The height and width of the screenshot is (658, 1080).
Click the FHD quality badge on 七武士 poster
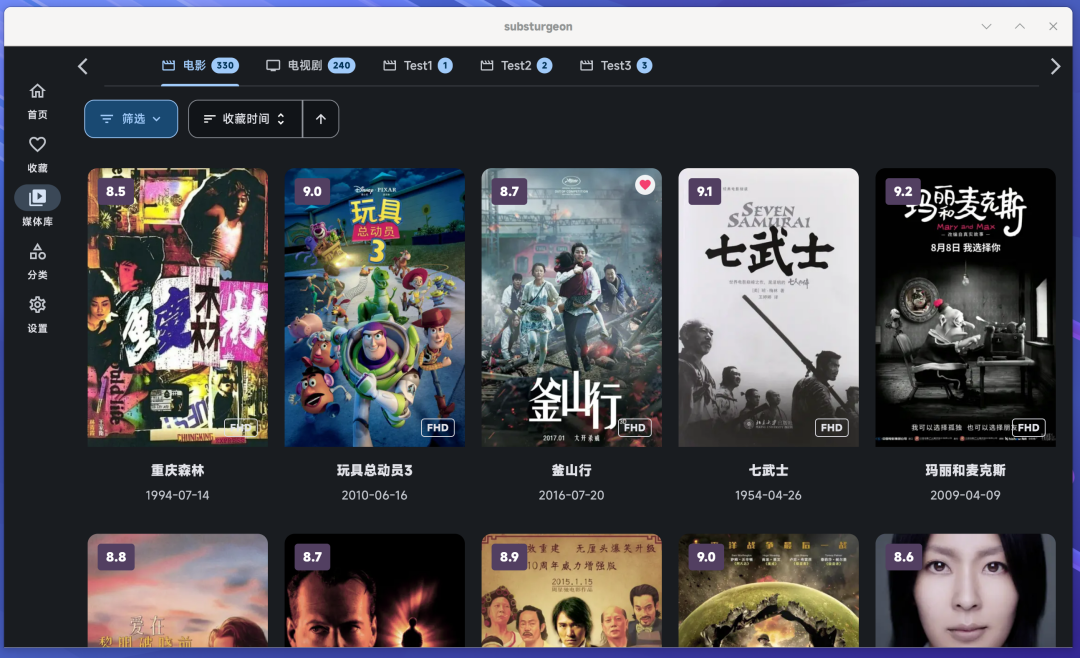tap(831, 427)
